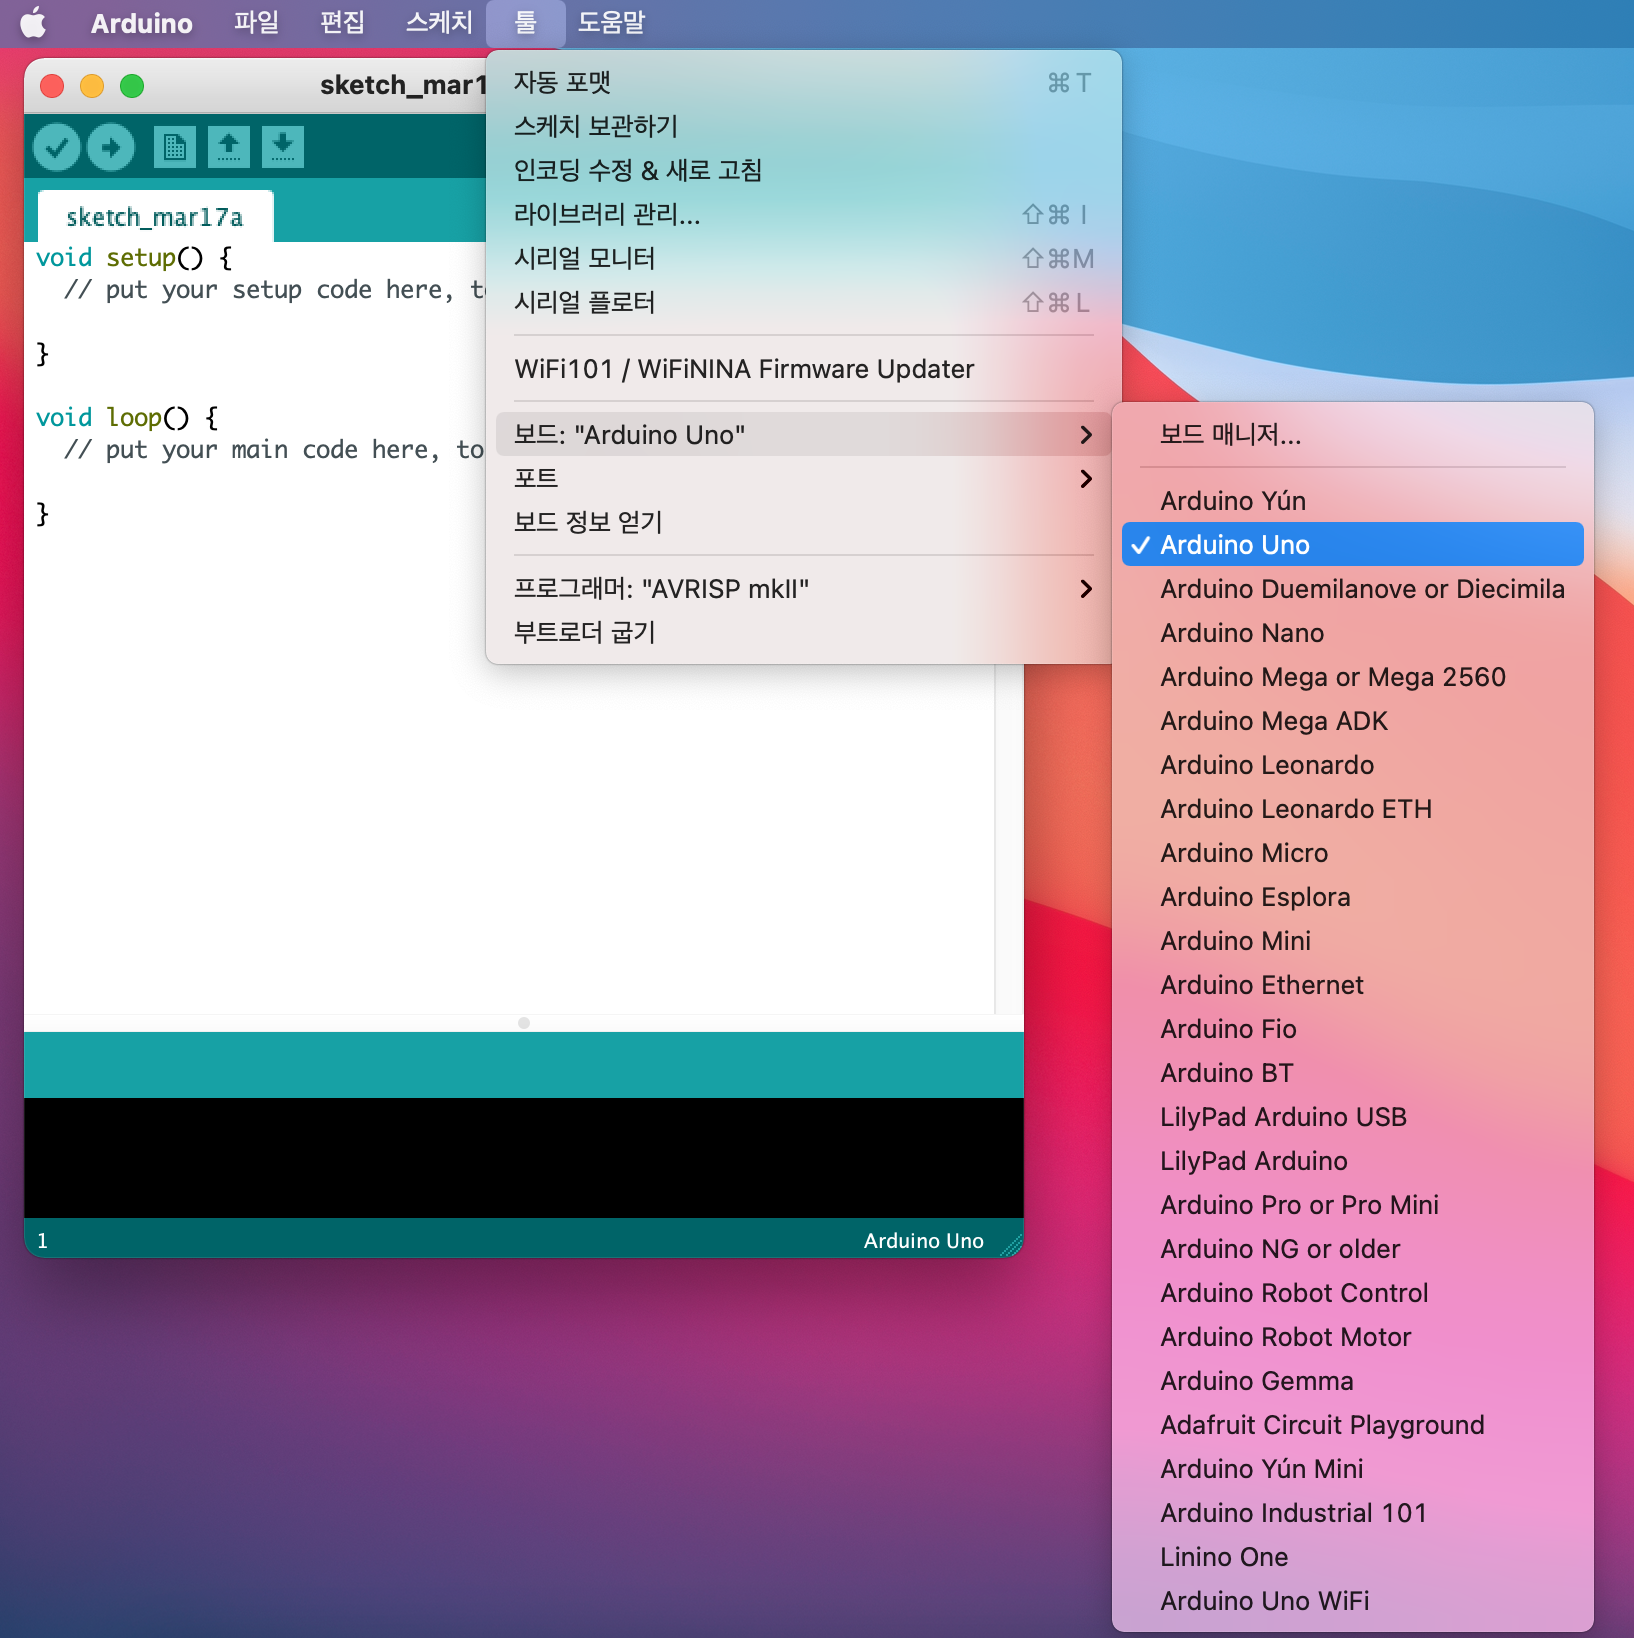1634x1638 pixels.
Task: Select Arduino Duemilanove or Diecimila
Action: (1352, 588)
